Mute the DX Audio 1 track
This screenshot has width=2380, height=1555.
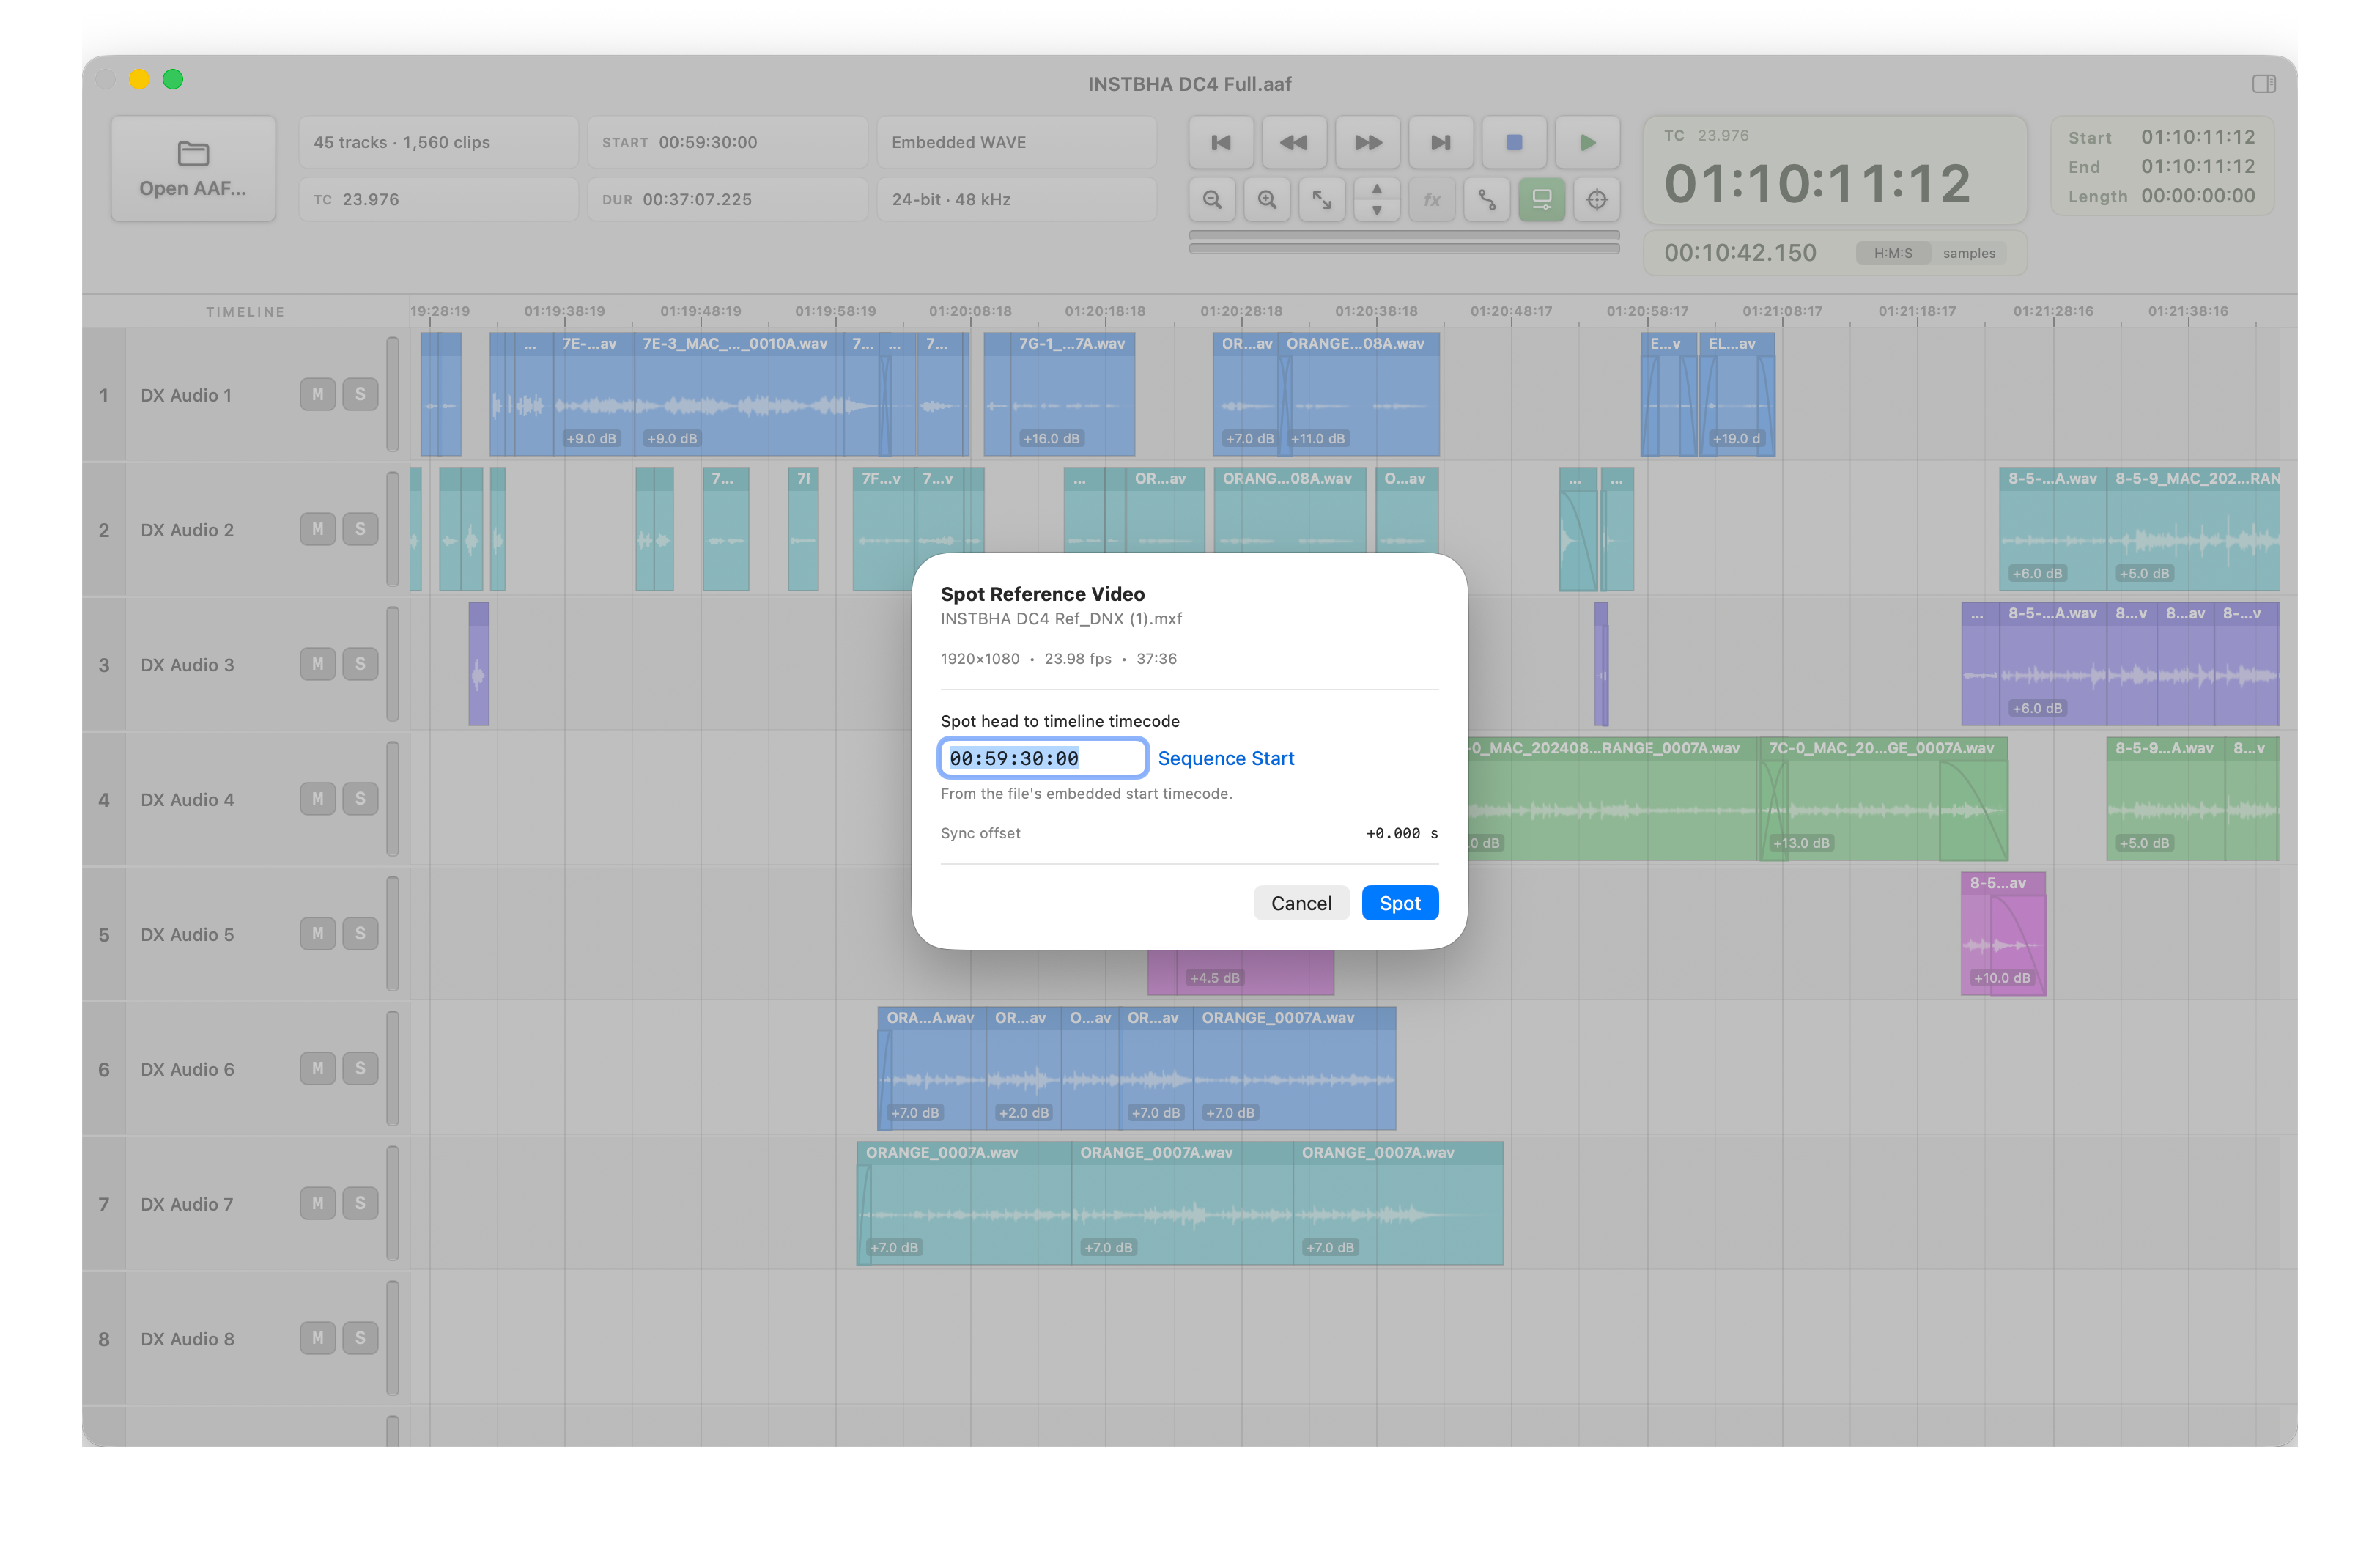click(x=318, y=394)
